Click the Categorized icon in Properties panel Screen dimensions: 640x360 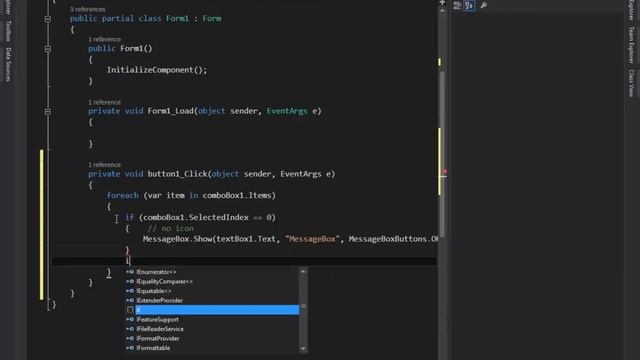(457, 5)
